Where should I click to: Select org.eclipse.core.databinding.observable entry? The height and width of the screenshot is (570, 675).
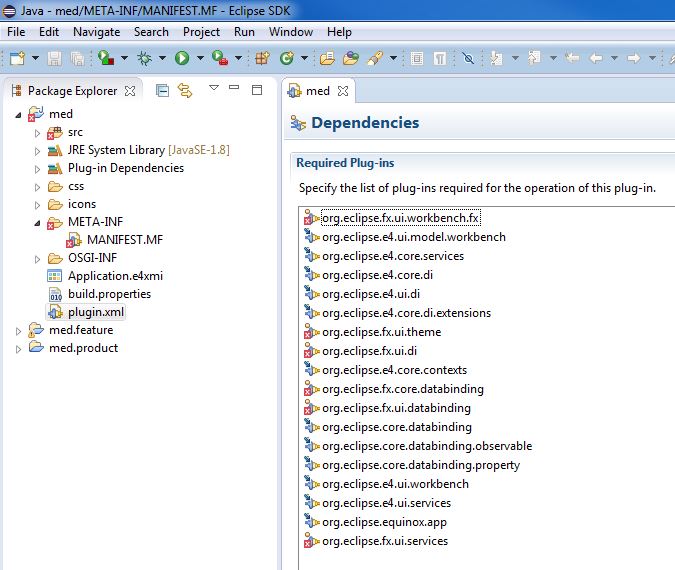[427, 446]
